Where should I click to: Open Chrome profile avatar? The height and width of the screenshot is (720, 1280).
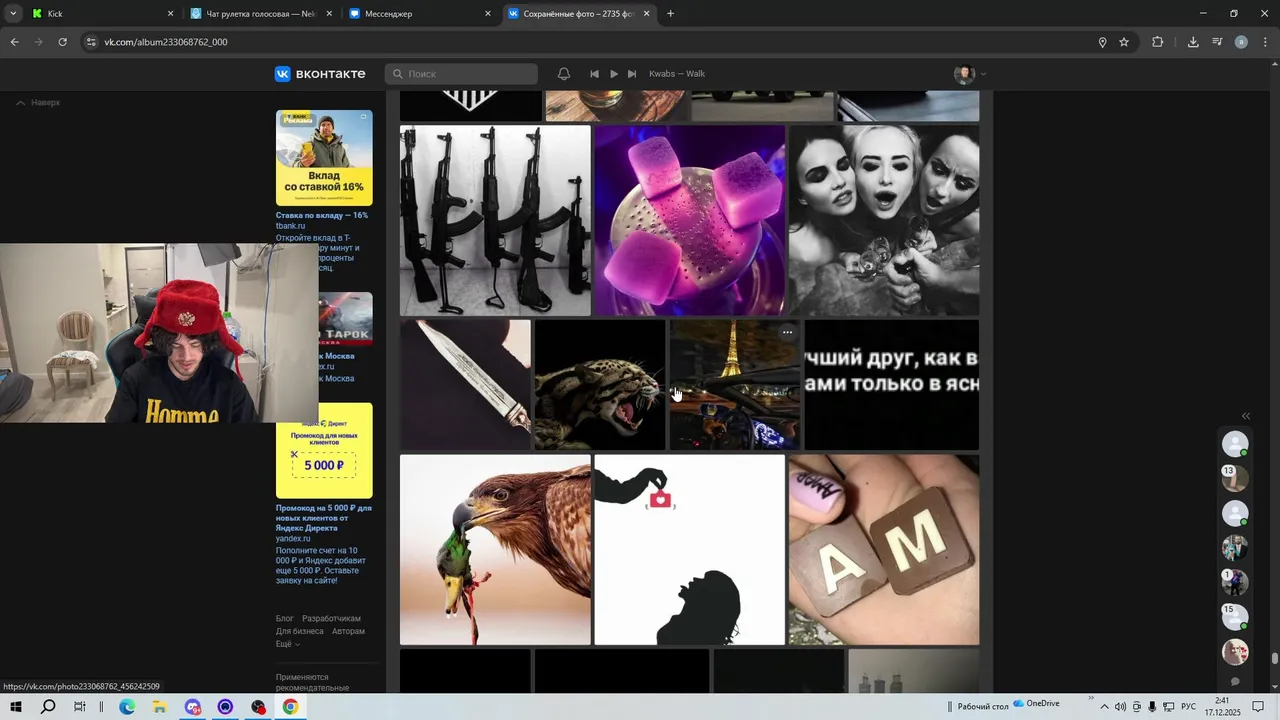(x=1241, y=42)
